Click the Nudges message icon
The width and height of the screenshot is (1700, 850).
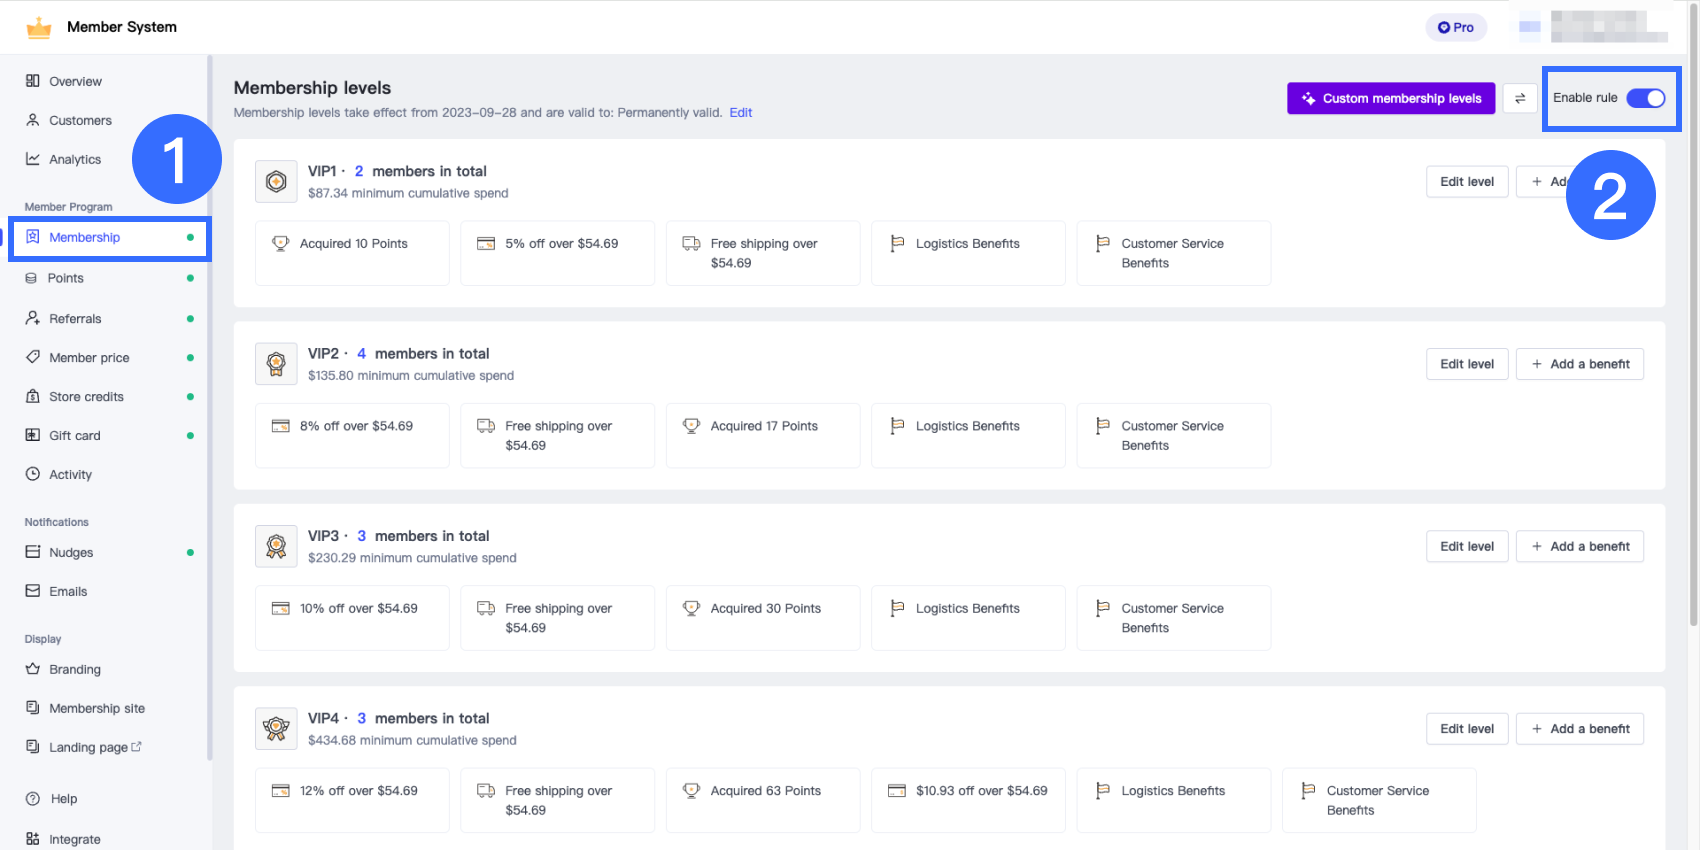[33, 552]
